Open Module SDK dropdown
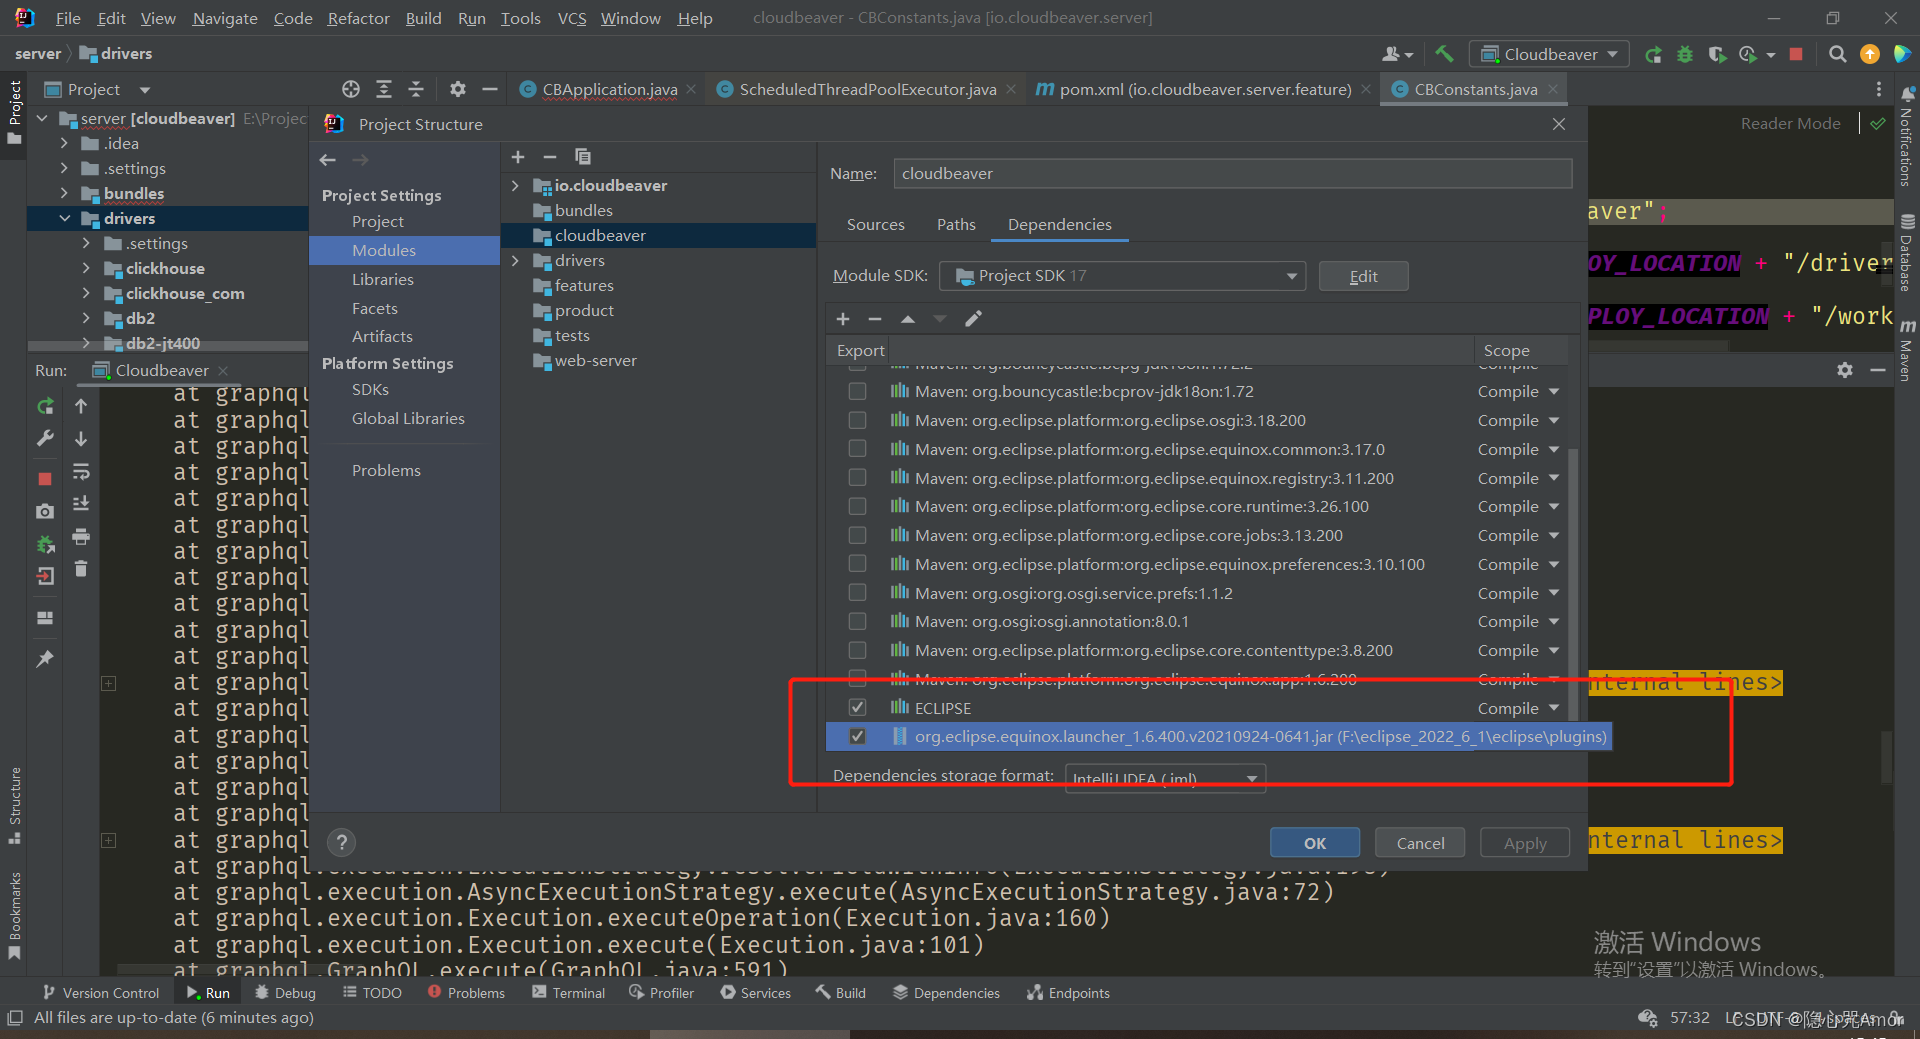1920x1039 pixels. [x=1122, y=276]
